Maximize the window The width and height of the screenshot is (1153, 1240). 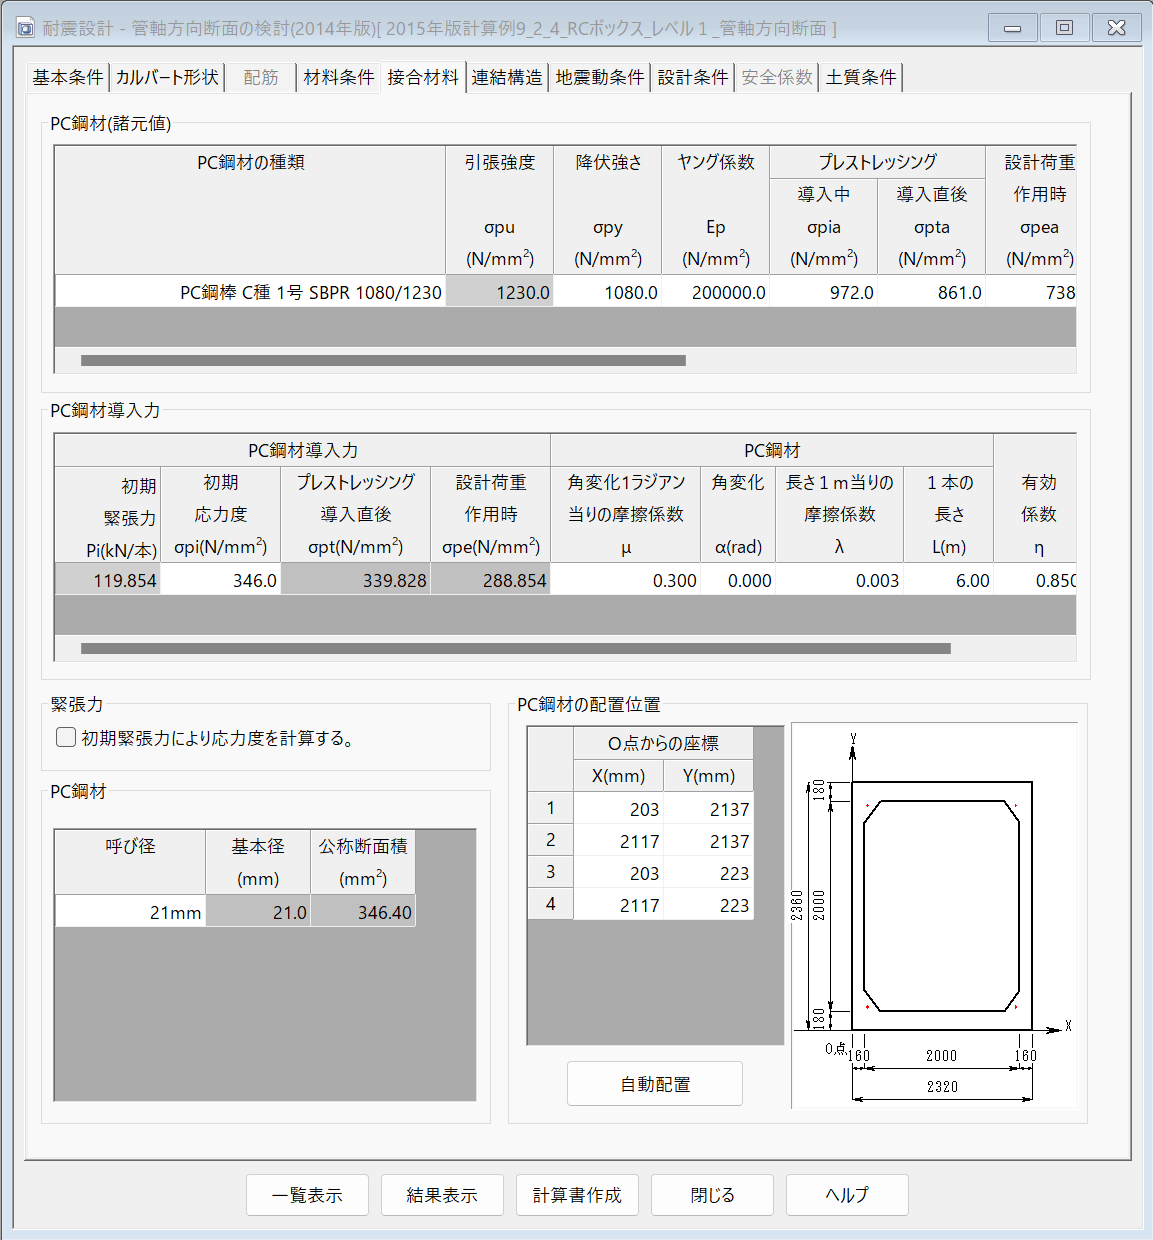(x=1064, y=28)
